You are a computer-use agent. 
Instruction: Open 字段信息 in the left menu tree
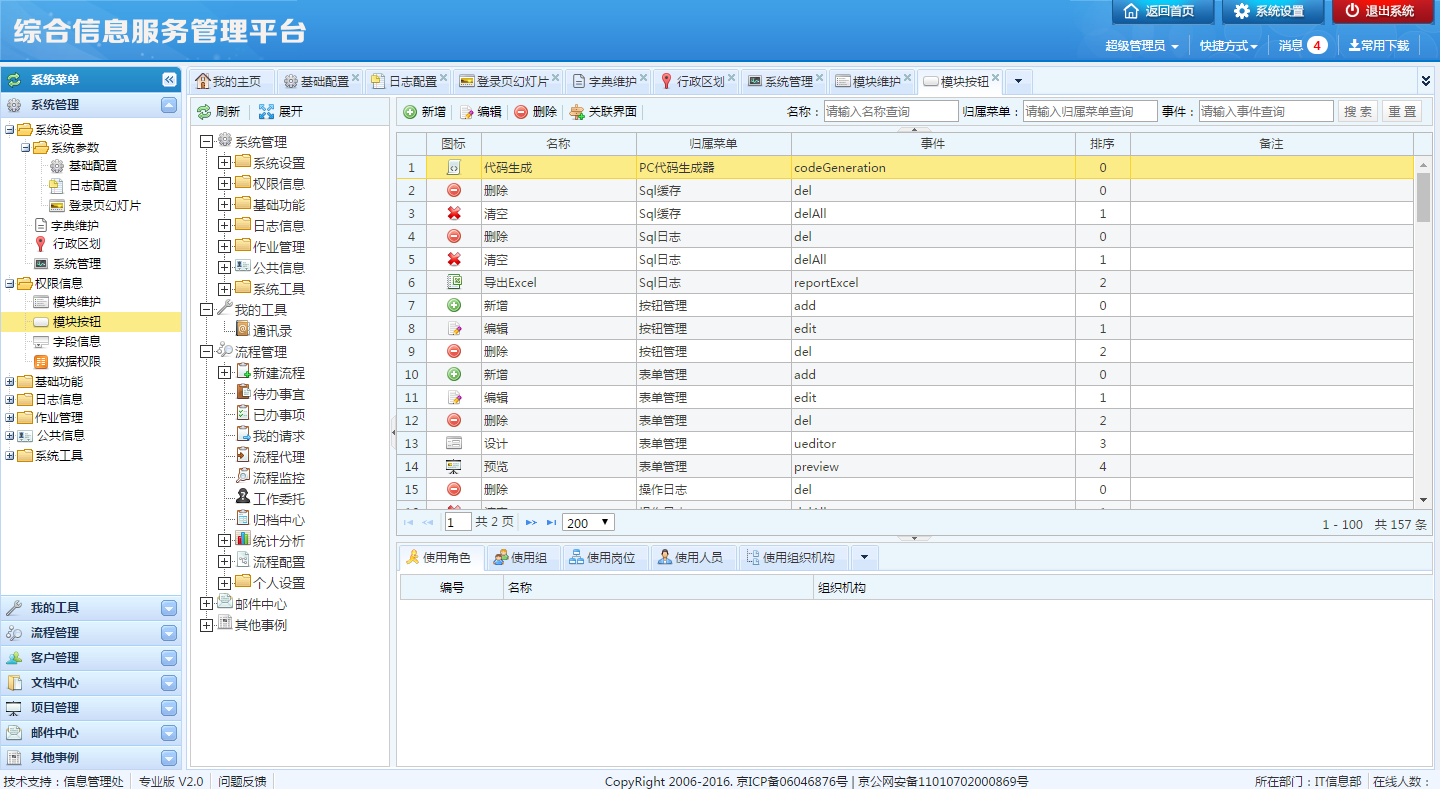tap(76, 342)
